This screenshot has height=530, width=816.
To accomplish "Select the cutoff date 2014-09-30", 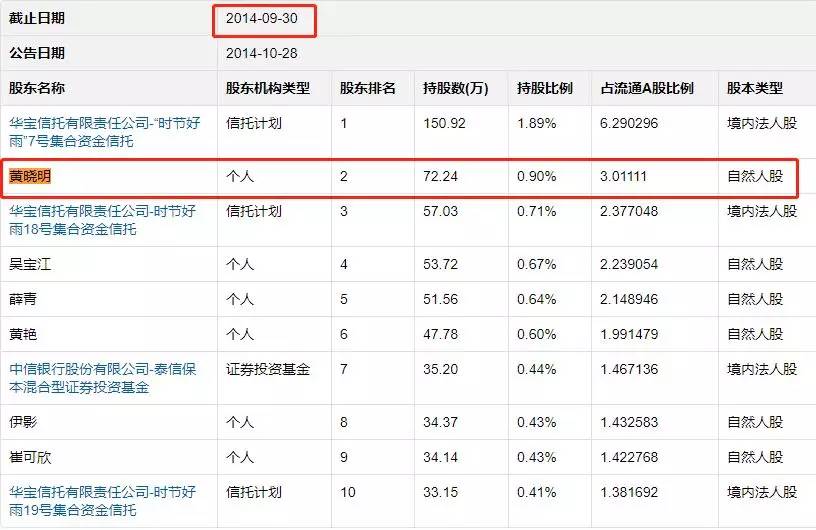I will (262, 18).
